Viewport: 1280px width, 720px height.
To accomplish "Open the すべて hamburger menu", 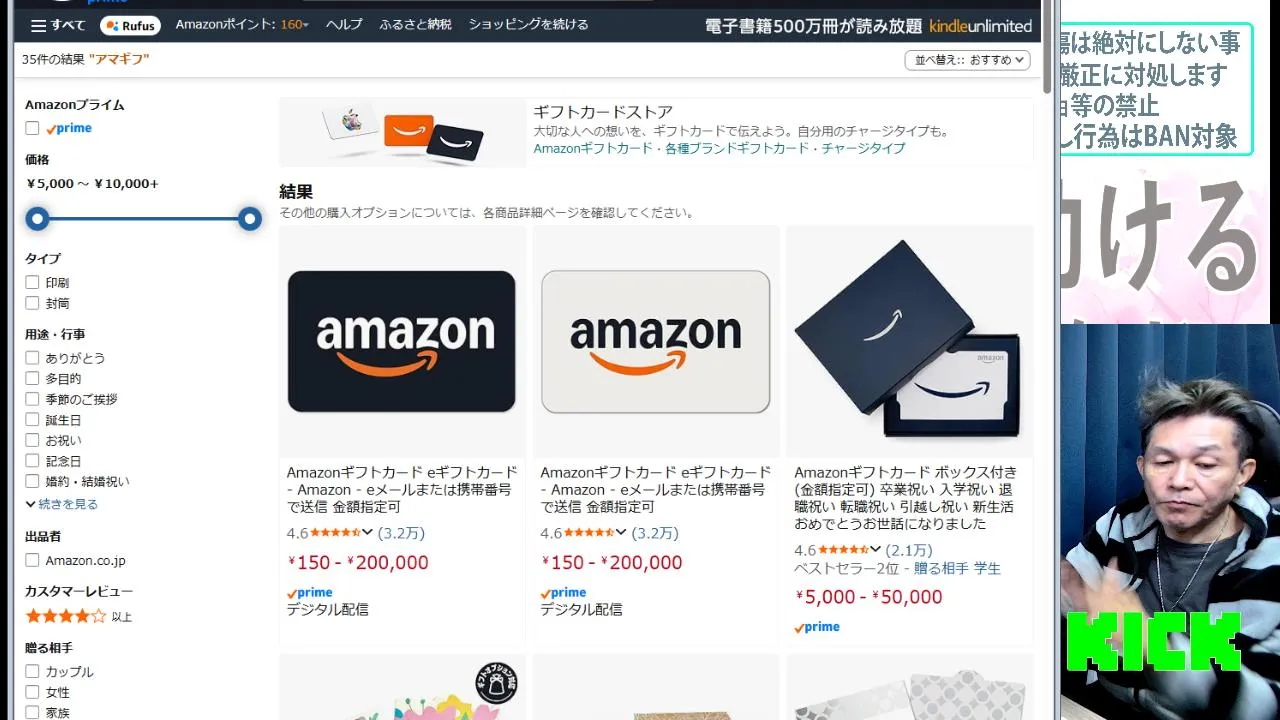I will pyautogui.click(x=58, y=25).
